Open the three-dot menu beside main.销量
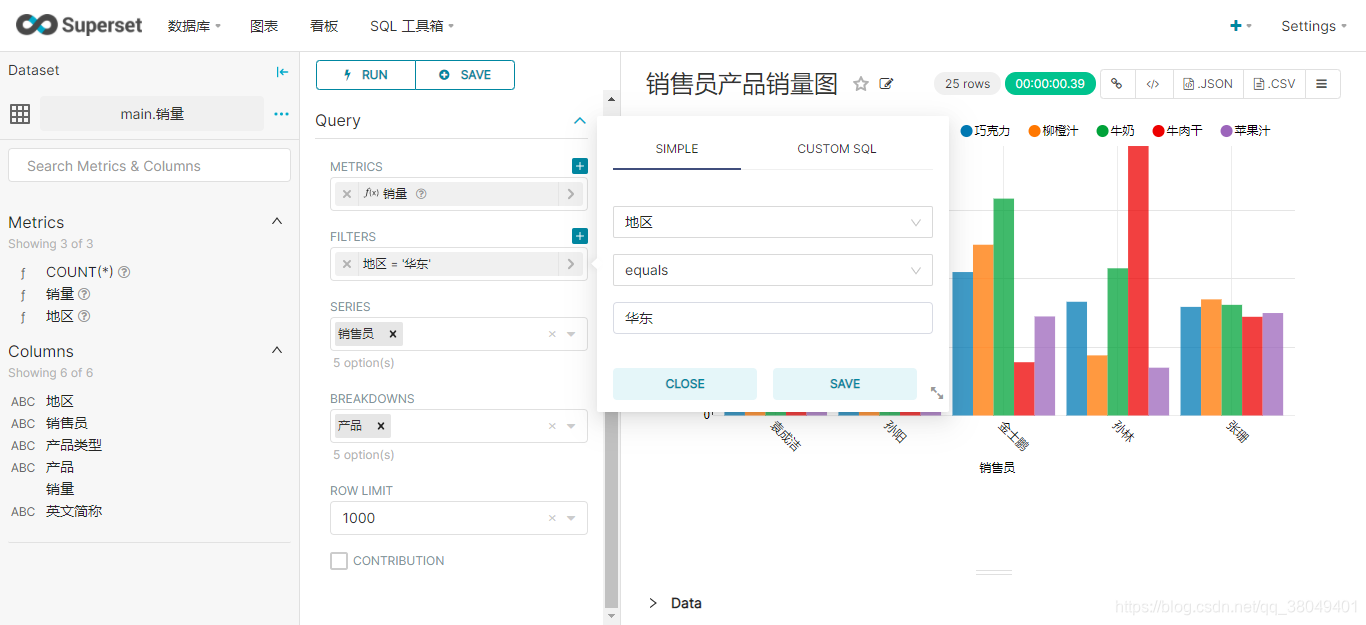Screen dimensions: 1366x625 [x=281, y=114]
